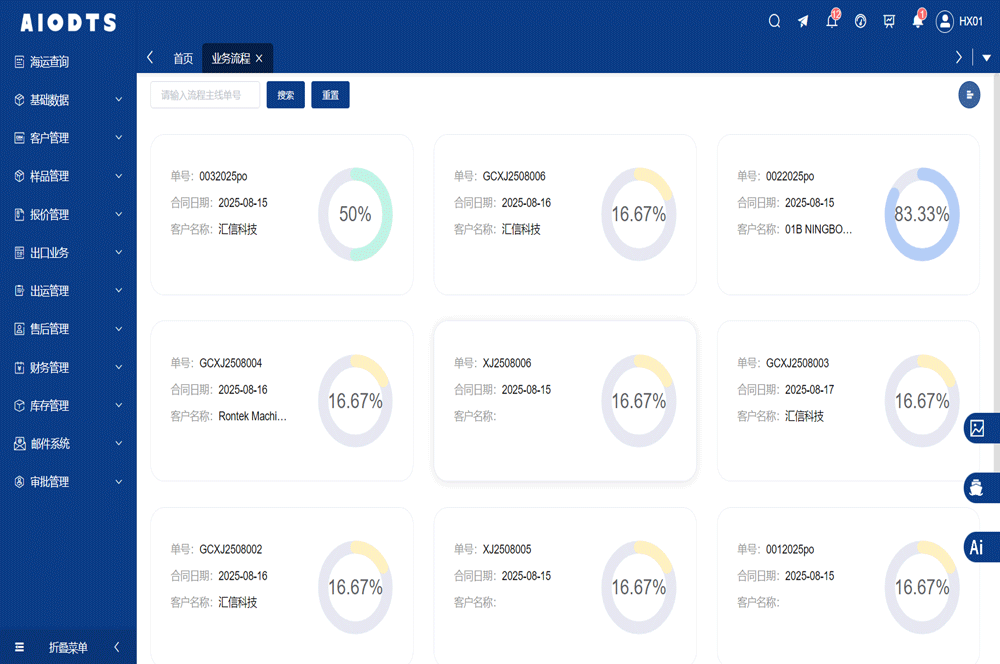
Task: Click the 售后管理 sidebar icon
Action: 19,329
